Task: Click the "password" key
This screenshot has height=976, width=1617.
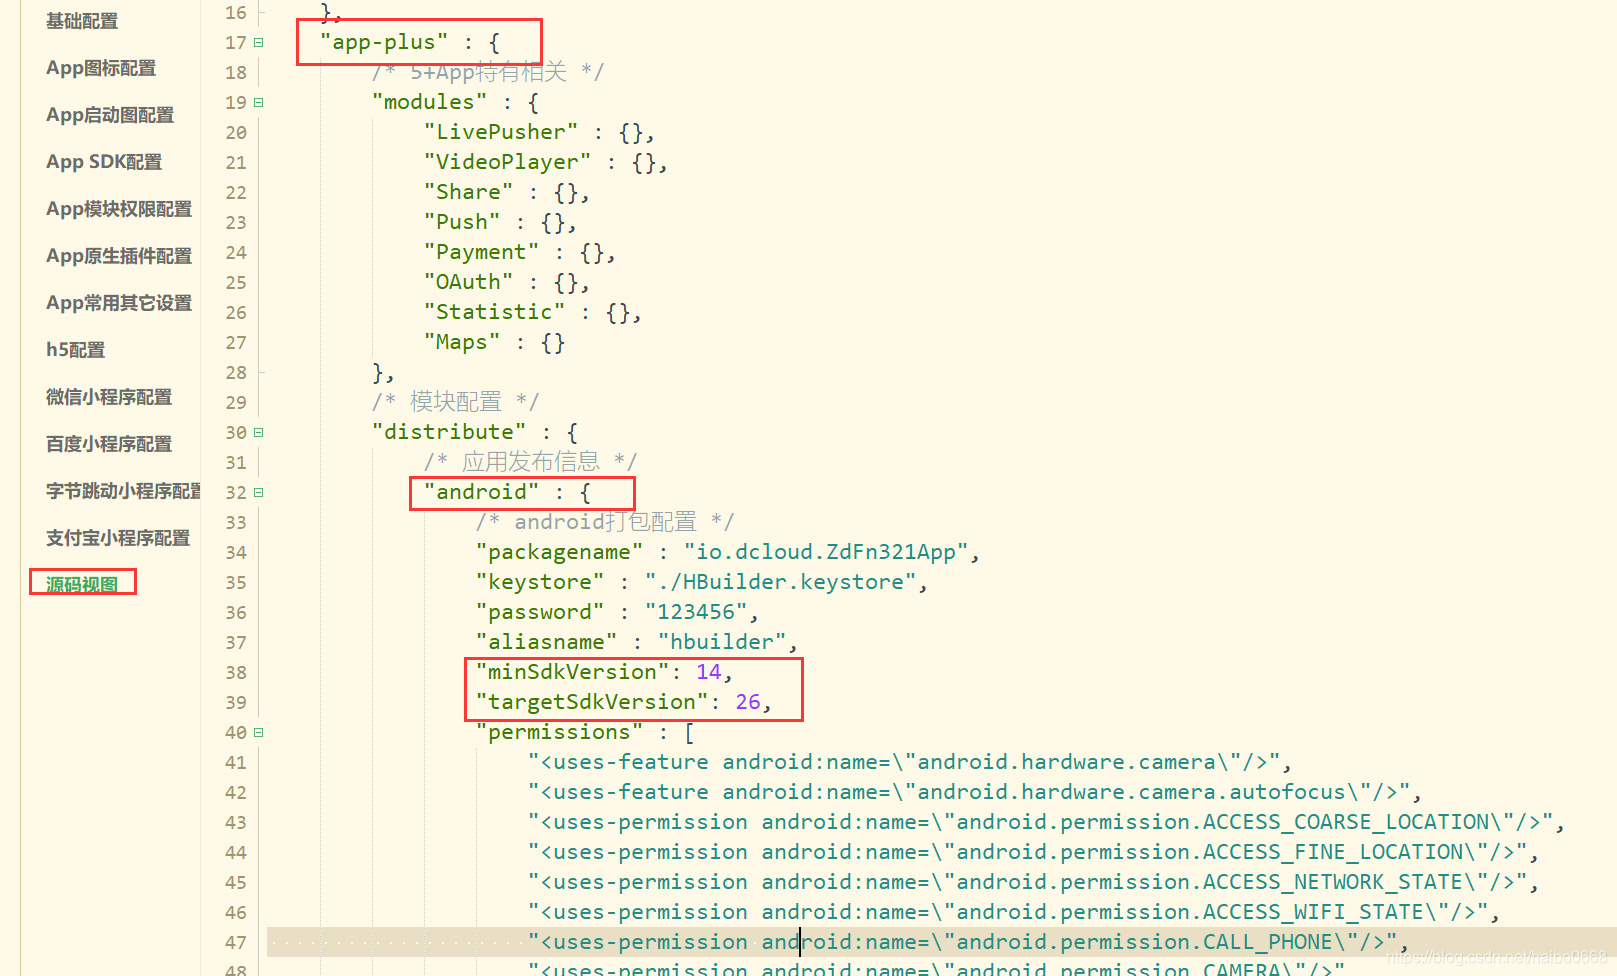Action: [x=540, y=612]
